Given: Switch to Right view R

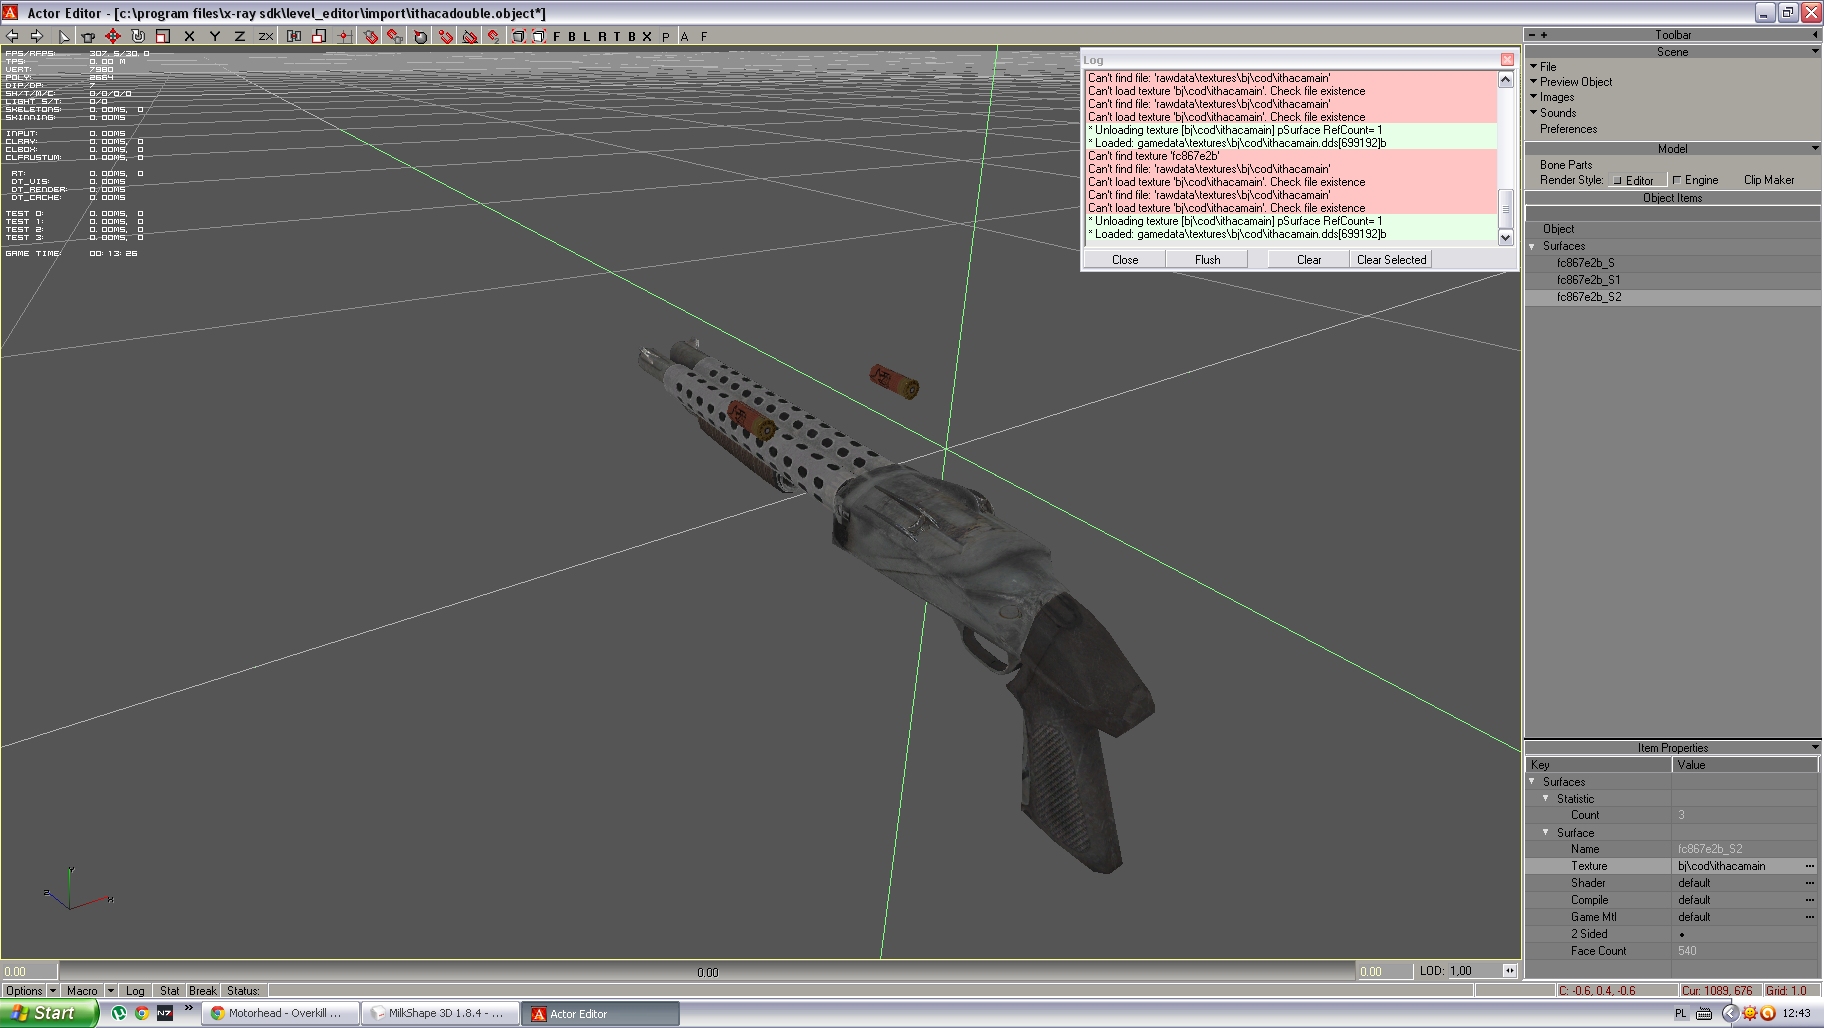Looking at the screenshot, I should coord(602,36).
